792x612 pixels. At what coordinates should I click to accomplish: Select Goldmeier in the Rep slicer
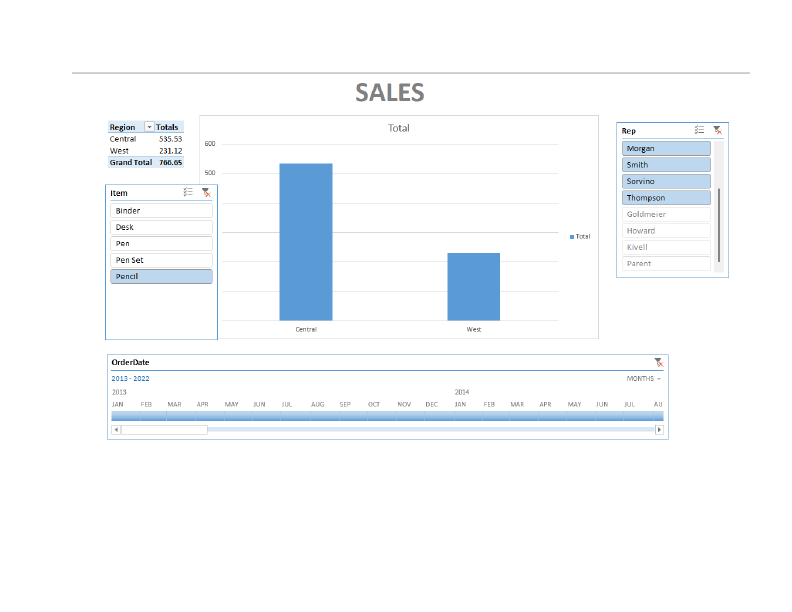[x=666, y=214]
